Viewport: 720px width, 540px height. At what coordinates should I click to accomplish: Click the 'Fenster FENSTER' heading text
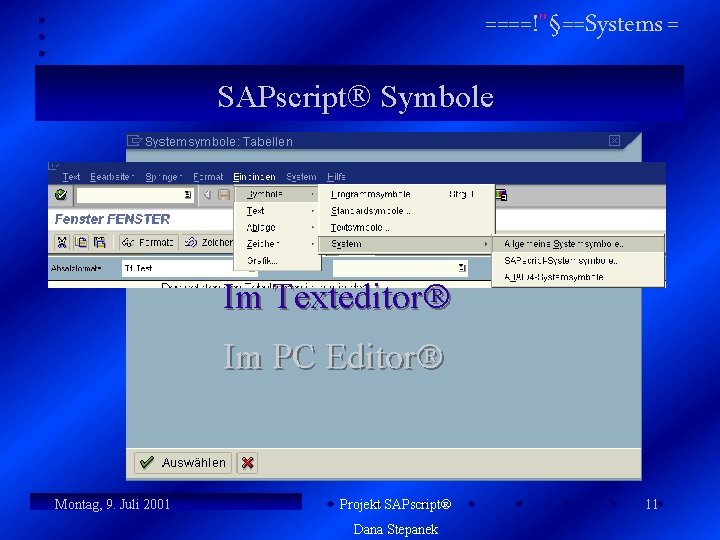(x=112, y=219)
